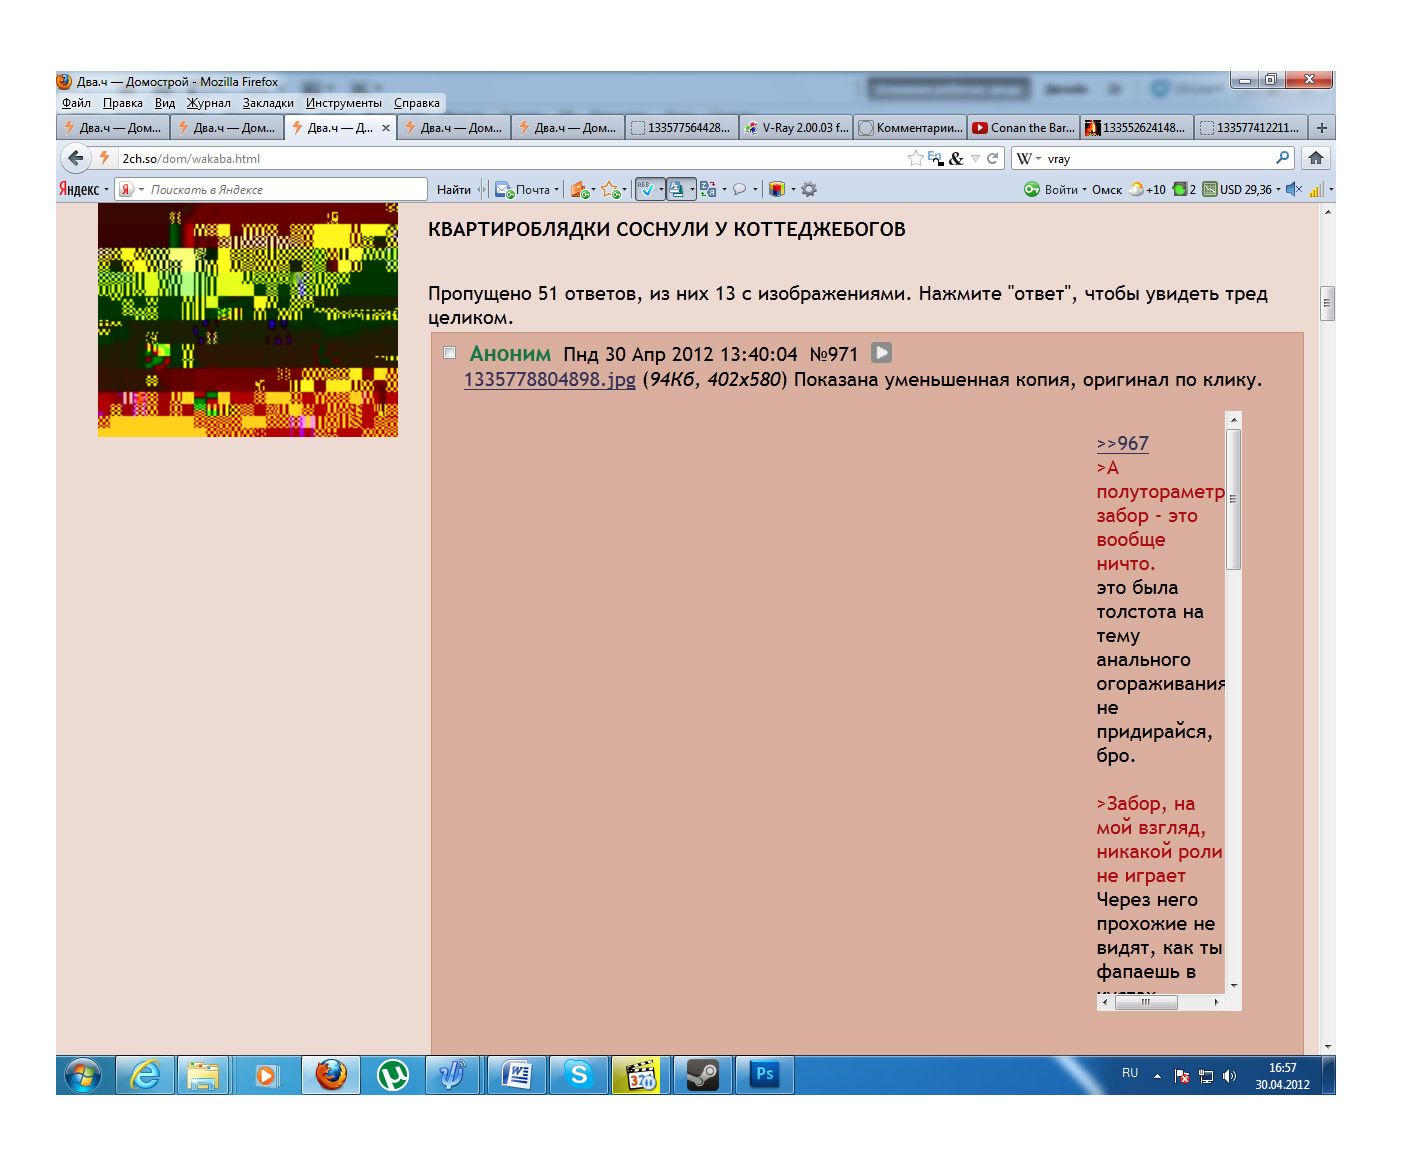The height and width of the screenshot is (1161, 1406).
Task: Open the 1335778804898.jpg file link
Action: point(550,379)
